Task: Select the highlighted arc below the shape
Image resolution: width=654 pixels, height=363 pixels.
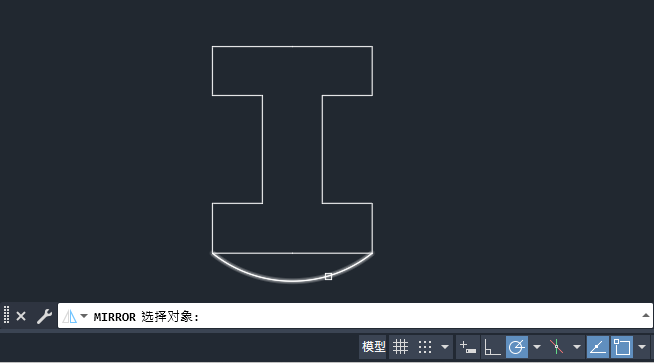Action: [x=292, y=280]
